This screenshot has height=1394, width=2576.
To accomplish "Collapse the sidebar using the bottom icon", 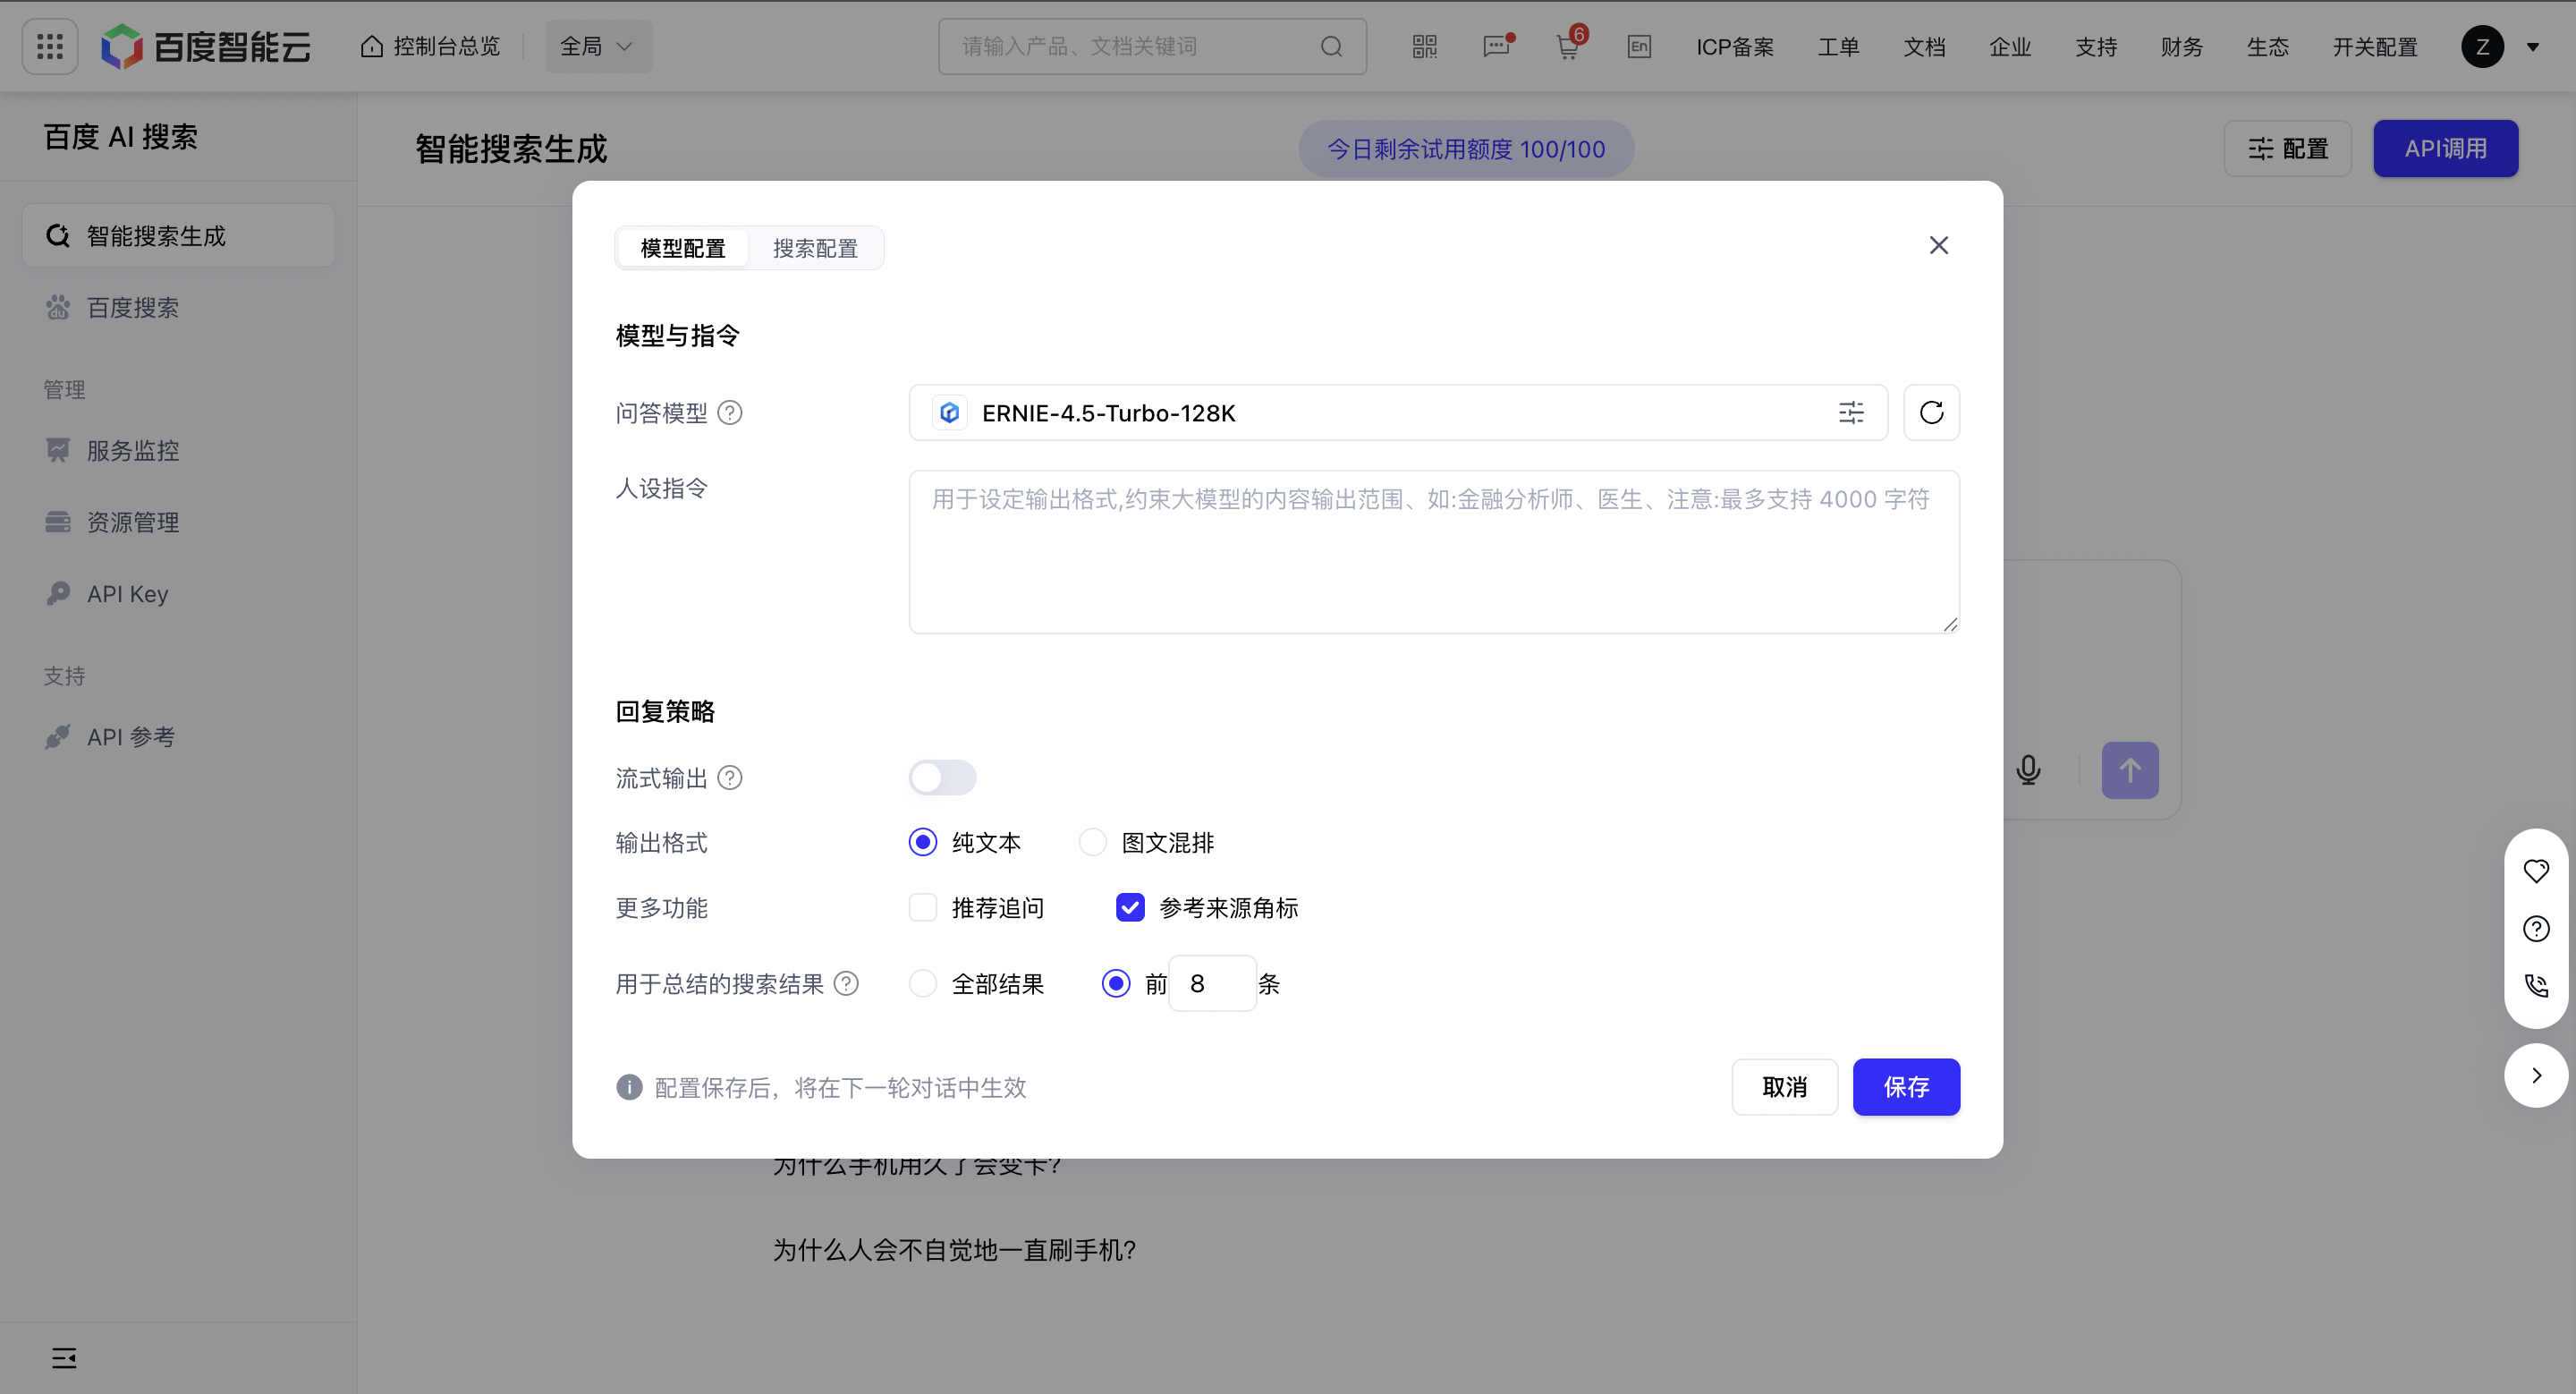I will [x=64, y=1358].
